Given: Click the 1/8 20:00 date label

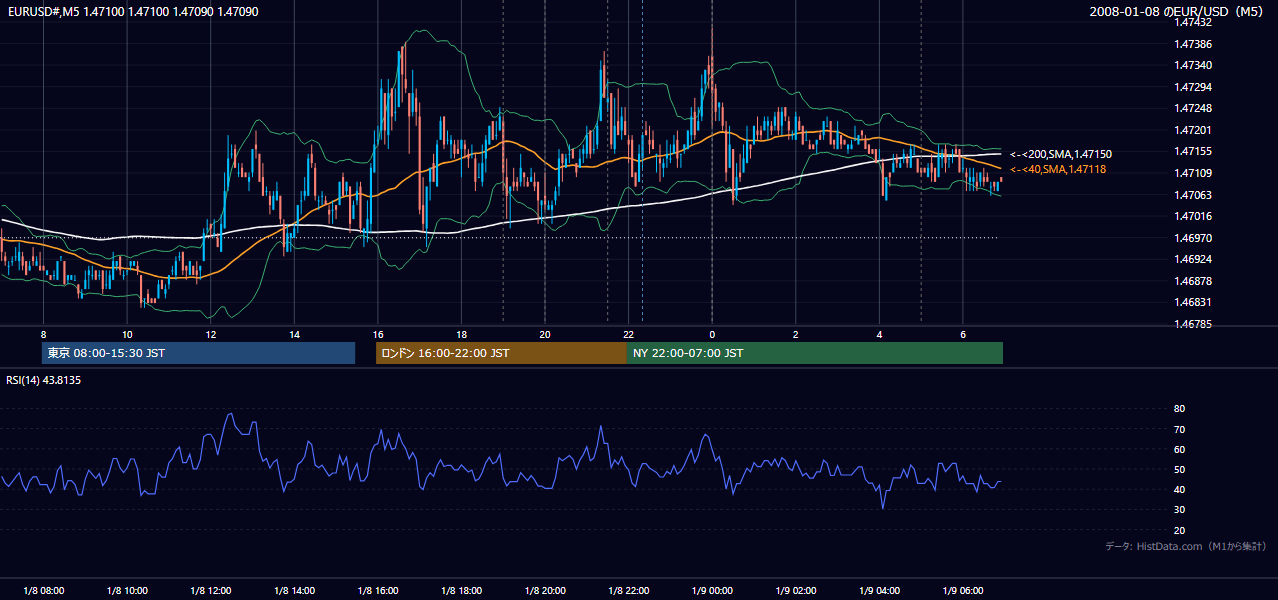Looking at the screenshot, I should pos(545,591).
